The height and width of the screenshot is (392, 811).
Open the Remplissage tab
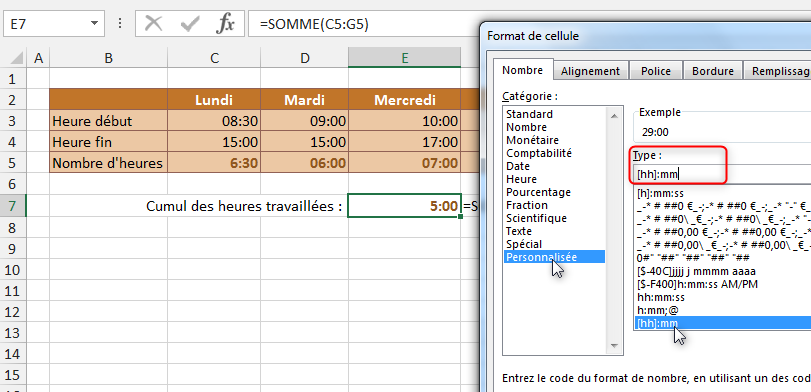pyautogui.click(x=777, y=71)
